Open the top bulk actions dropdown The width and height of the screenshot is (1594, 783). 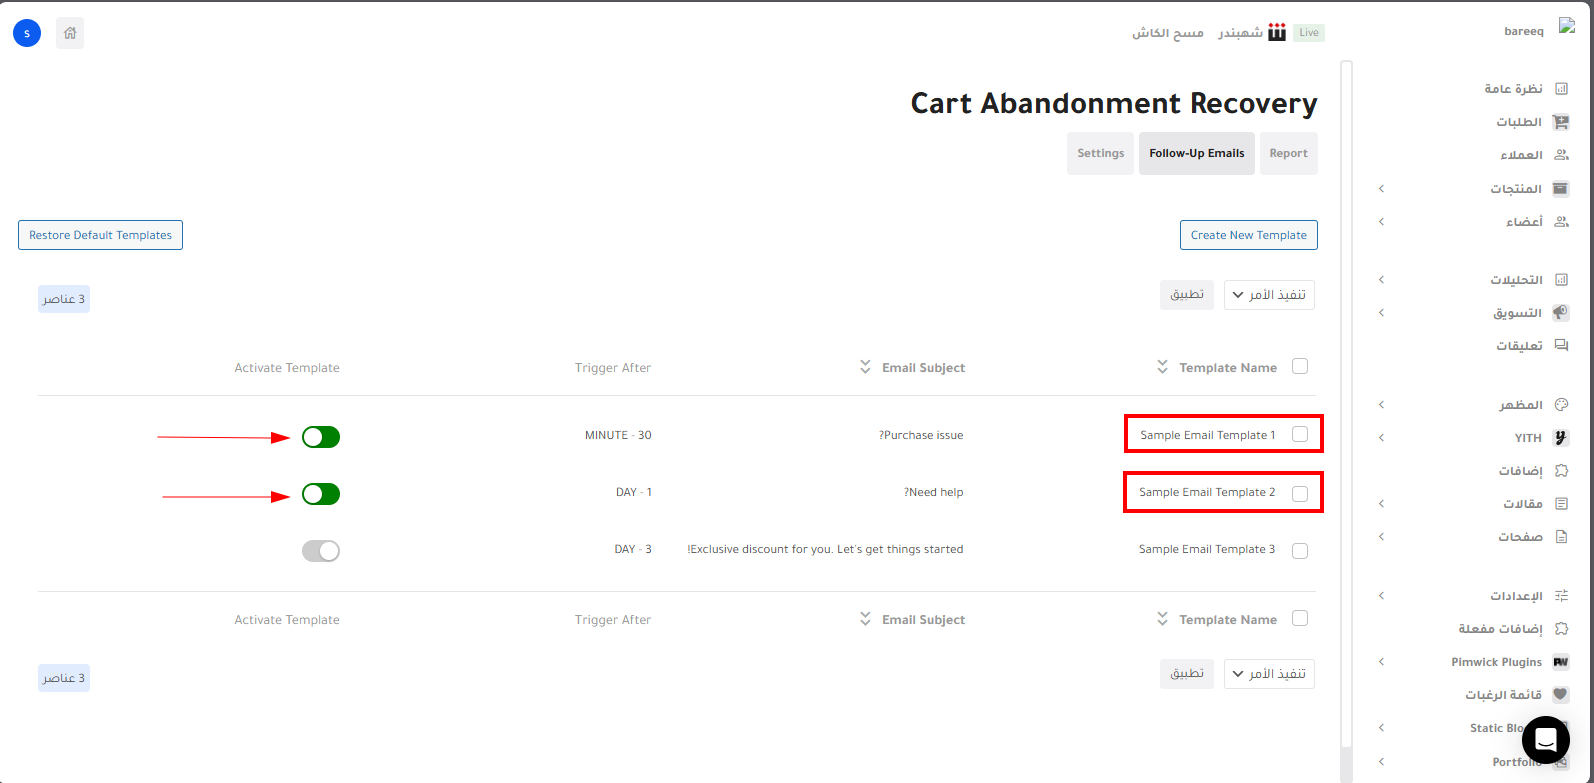[1269, 295]
